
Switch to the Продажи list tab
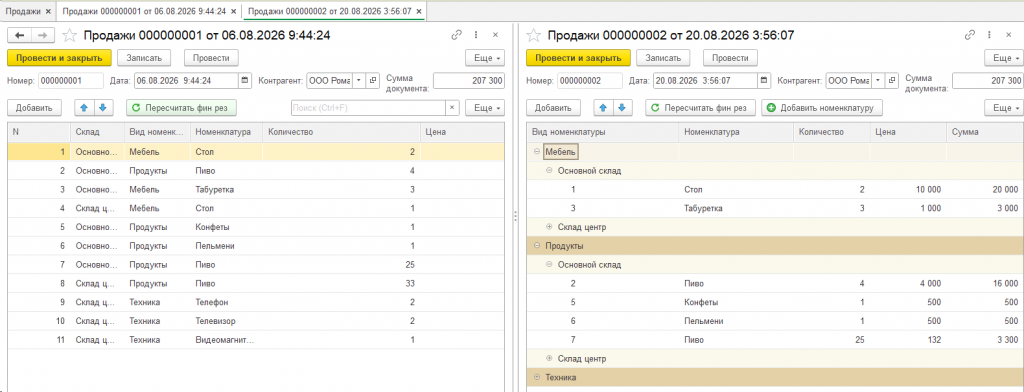point(23,12)
